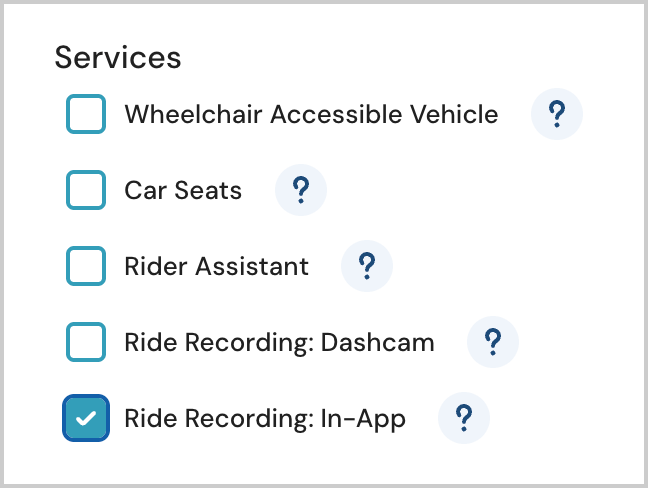Click help icon for Ride Recording: In-App
This screenshot has height=488, width=648.
pos(464,418)
